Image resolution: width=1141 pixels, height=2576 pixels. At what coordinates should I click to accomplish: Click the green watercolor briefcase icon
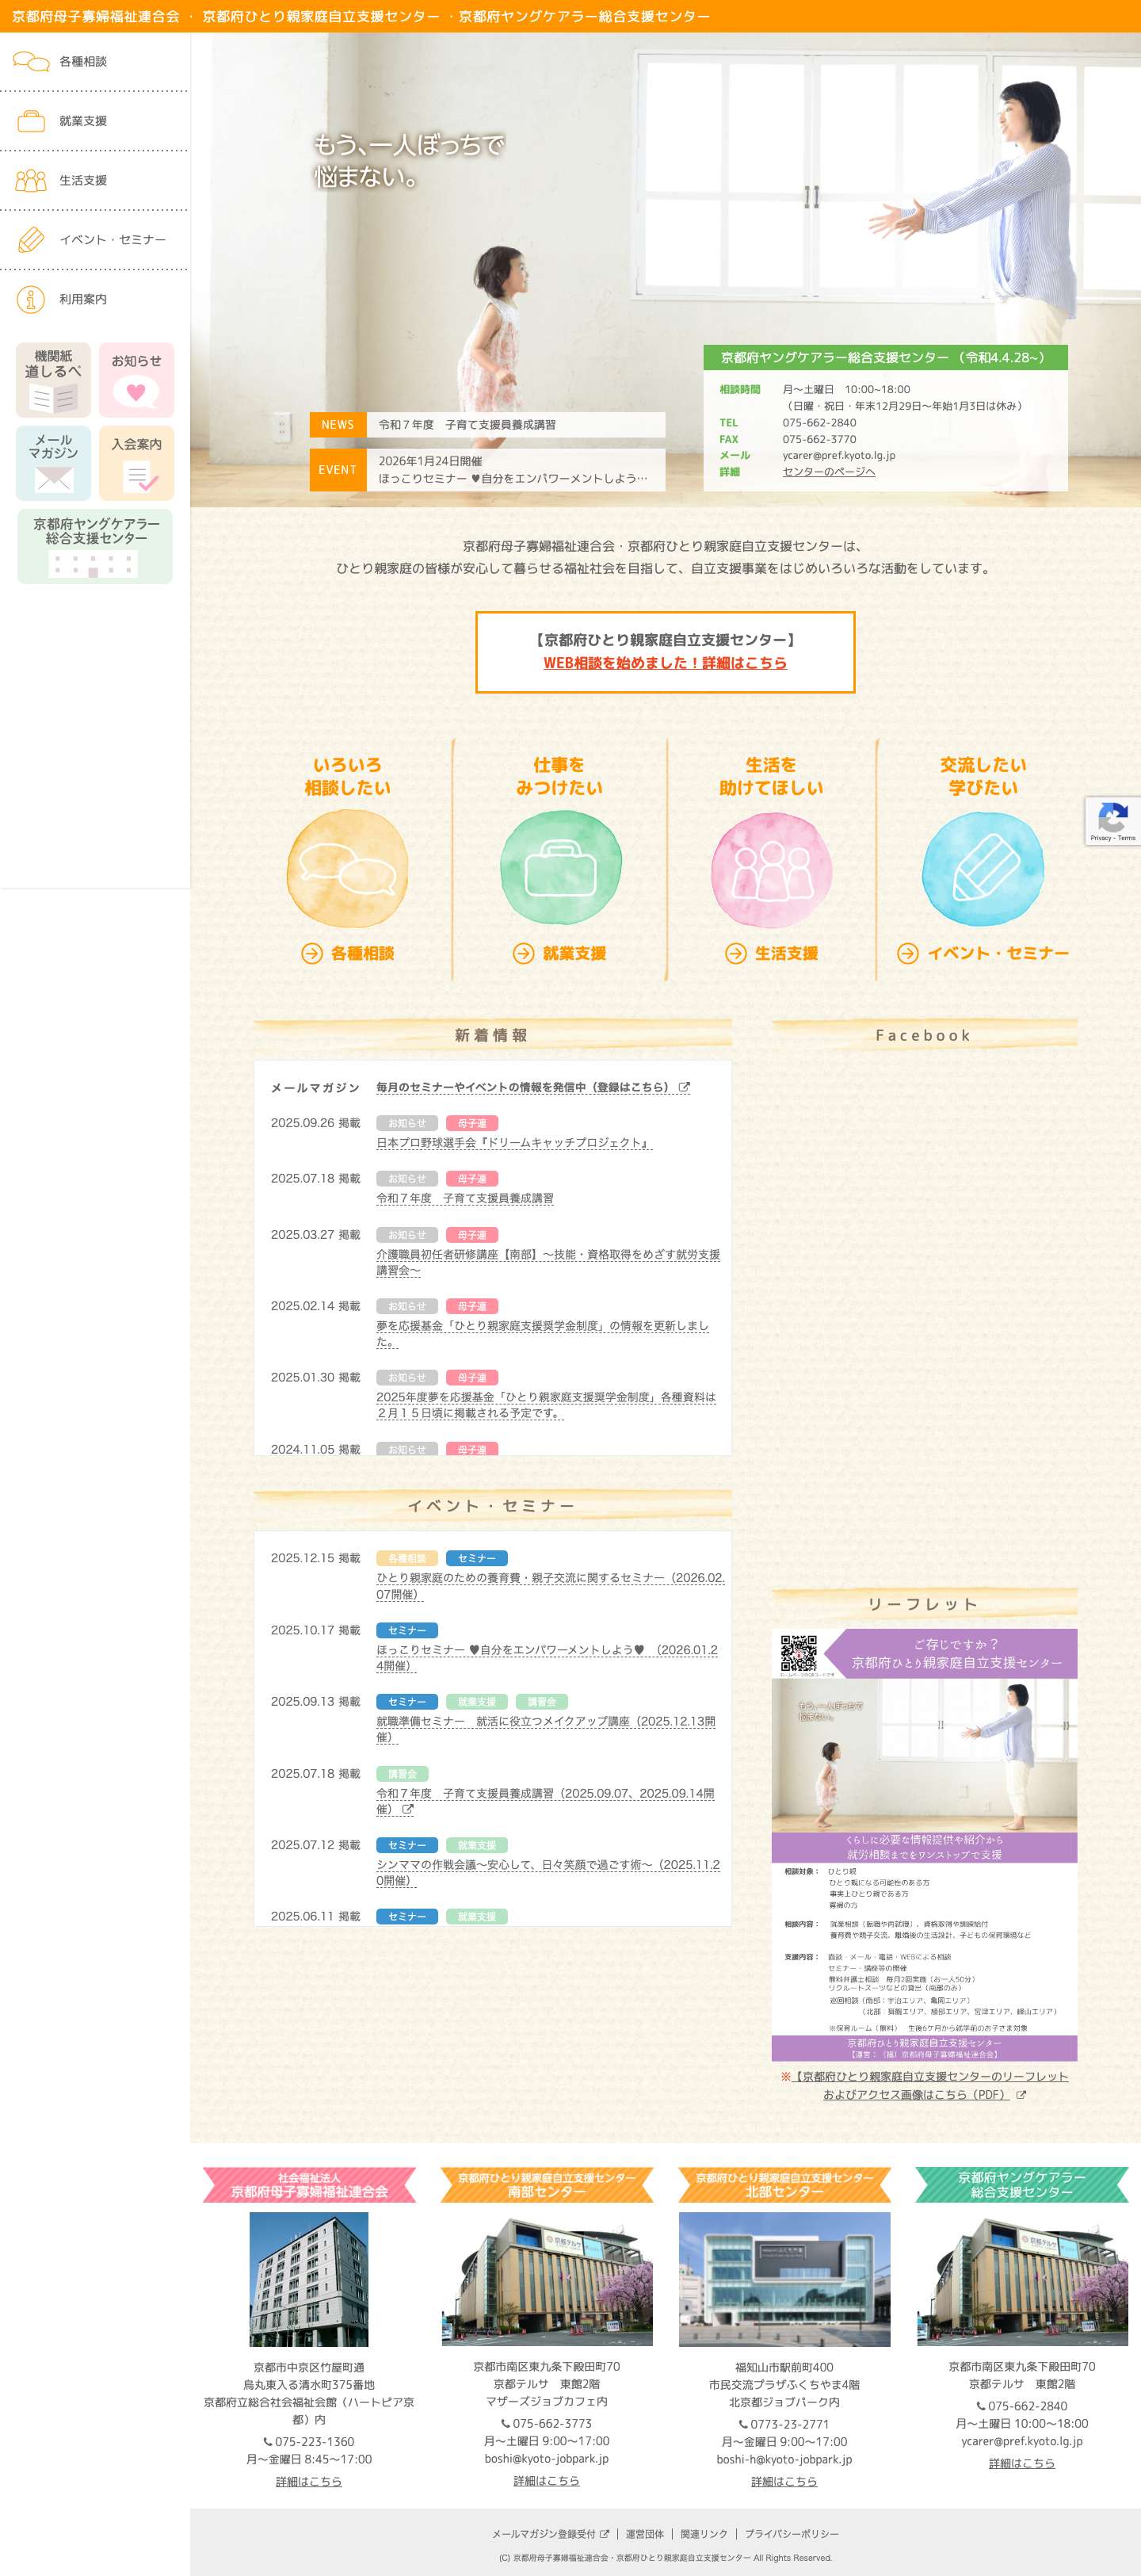point(560,868)
